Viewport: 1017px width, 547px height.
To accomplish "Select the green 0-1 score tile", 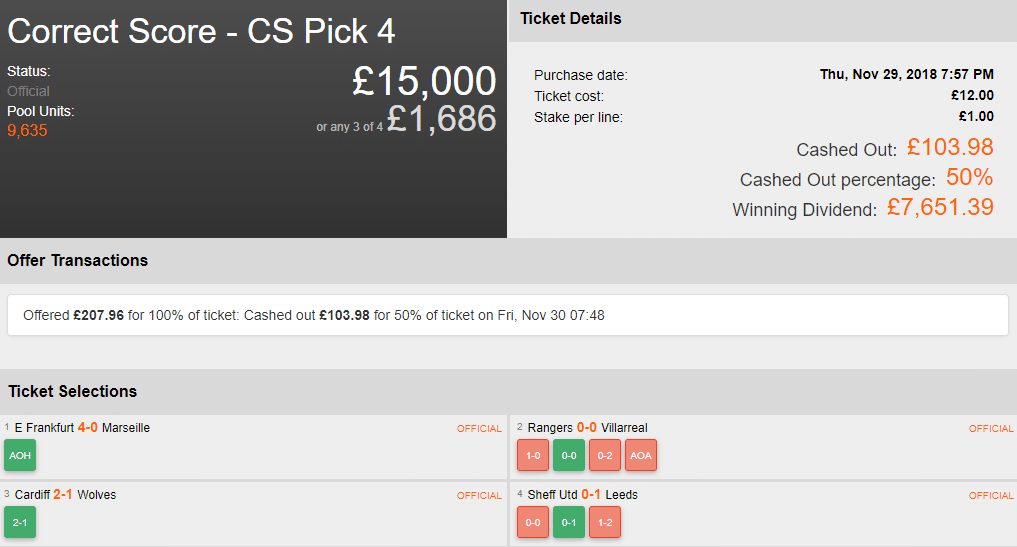I will 569,522.
